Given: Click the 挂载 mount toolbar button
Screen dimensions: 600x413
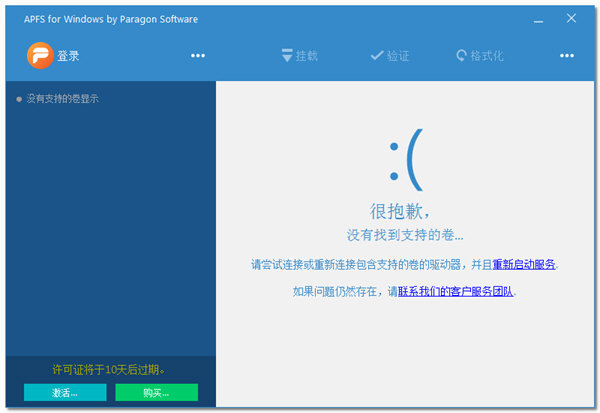Looking at the screenshot, I should [300, 56].
